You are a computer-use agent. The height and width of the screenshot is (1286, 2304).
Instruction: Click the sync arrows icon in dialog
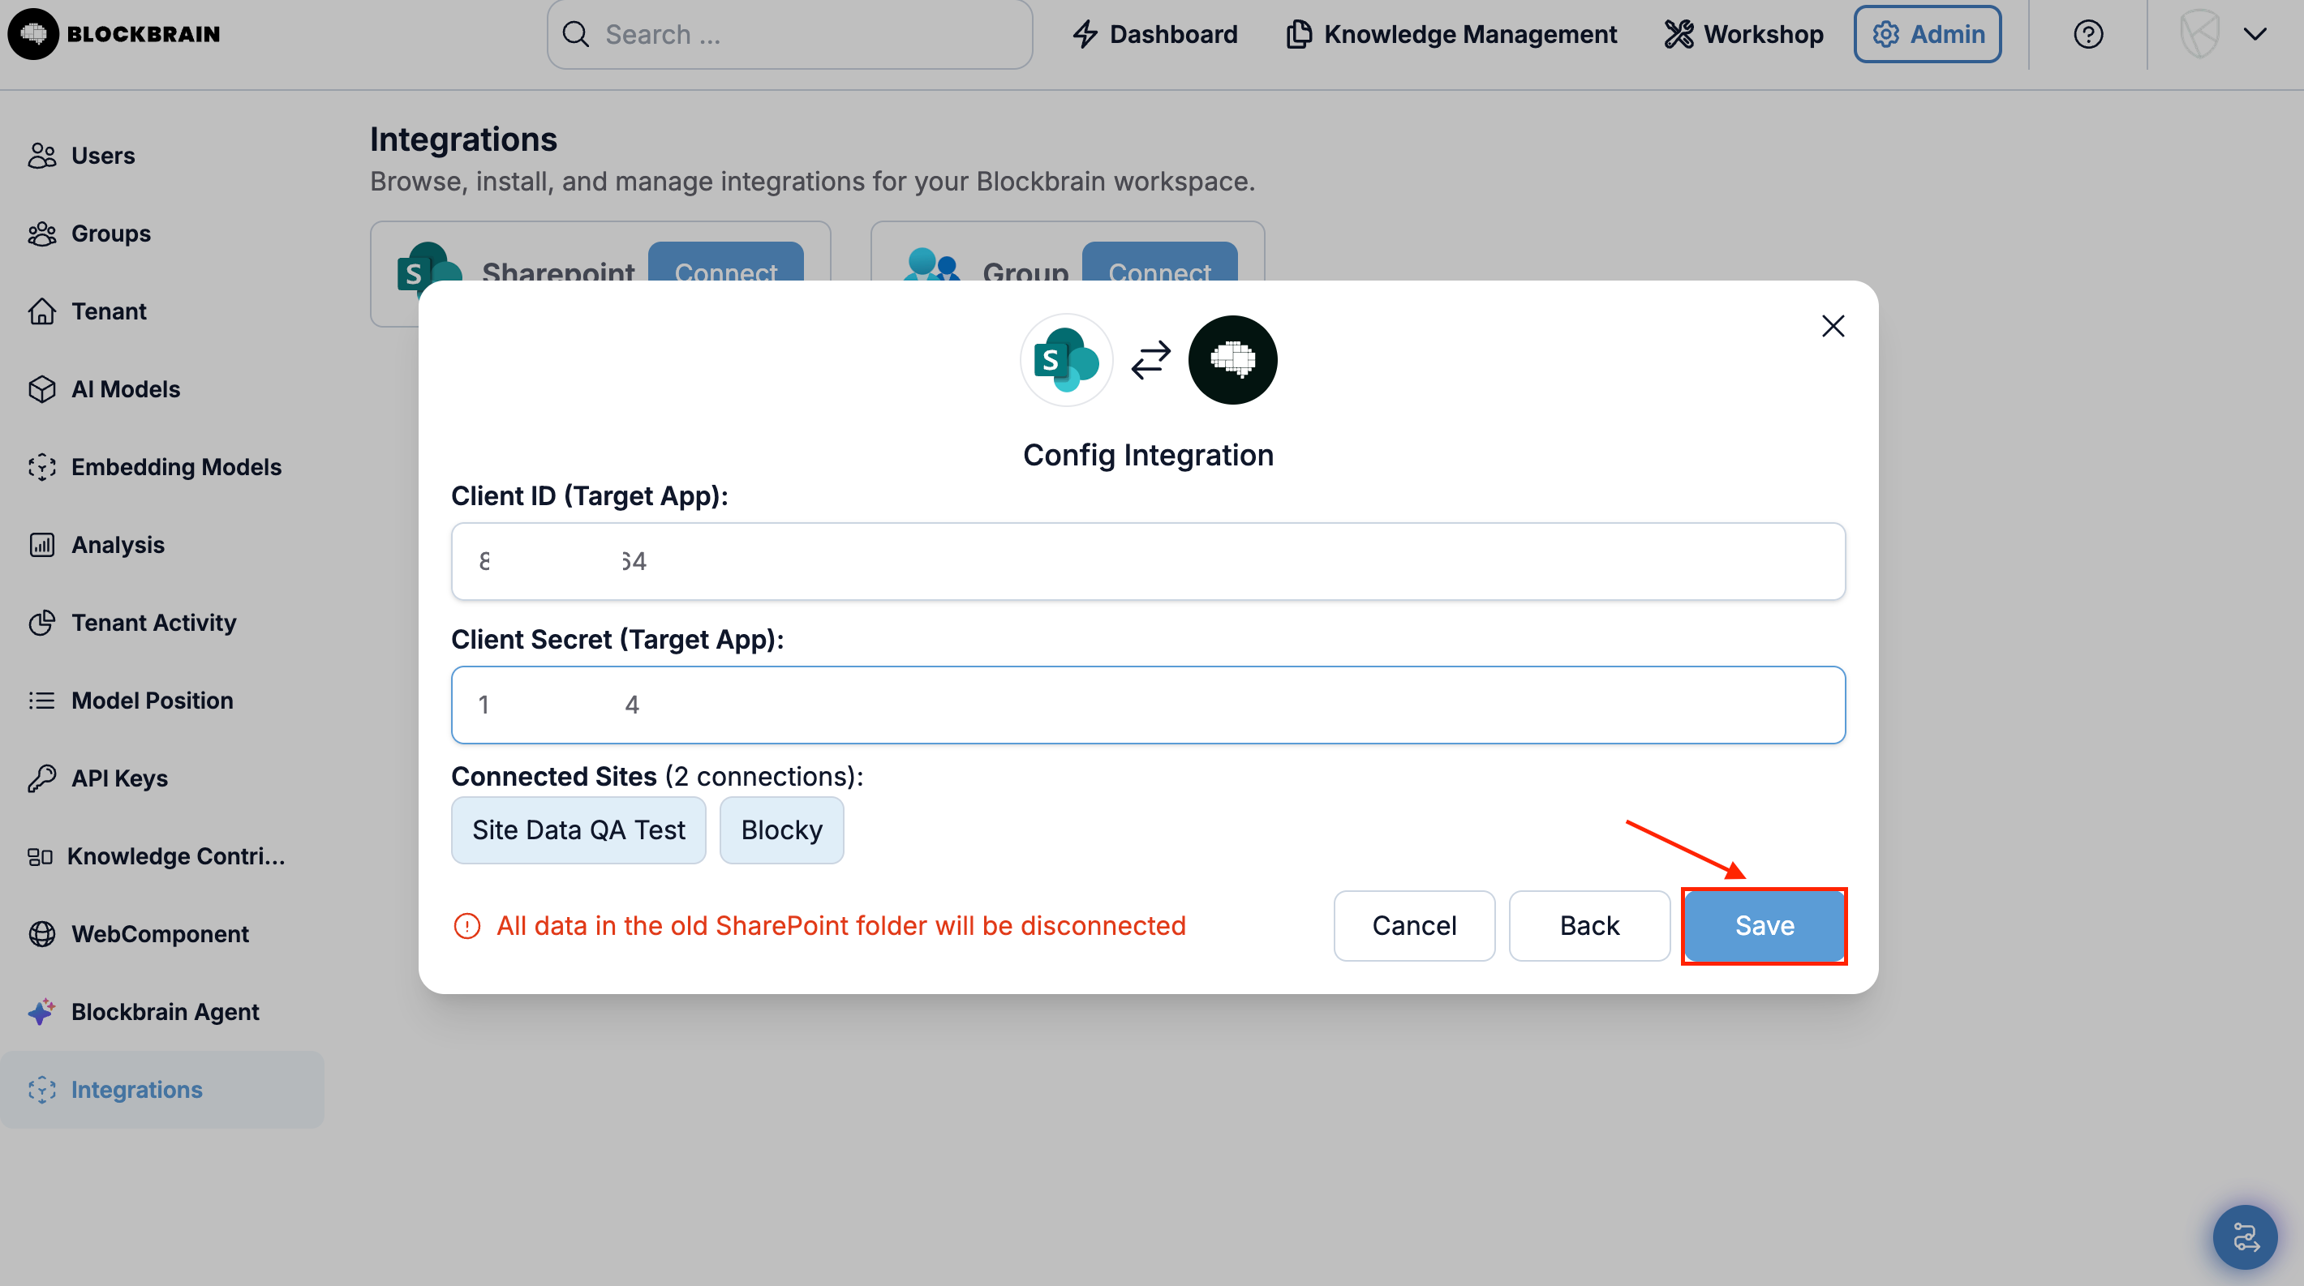[x=1150, y=360]
